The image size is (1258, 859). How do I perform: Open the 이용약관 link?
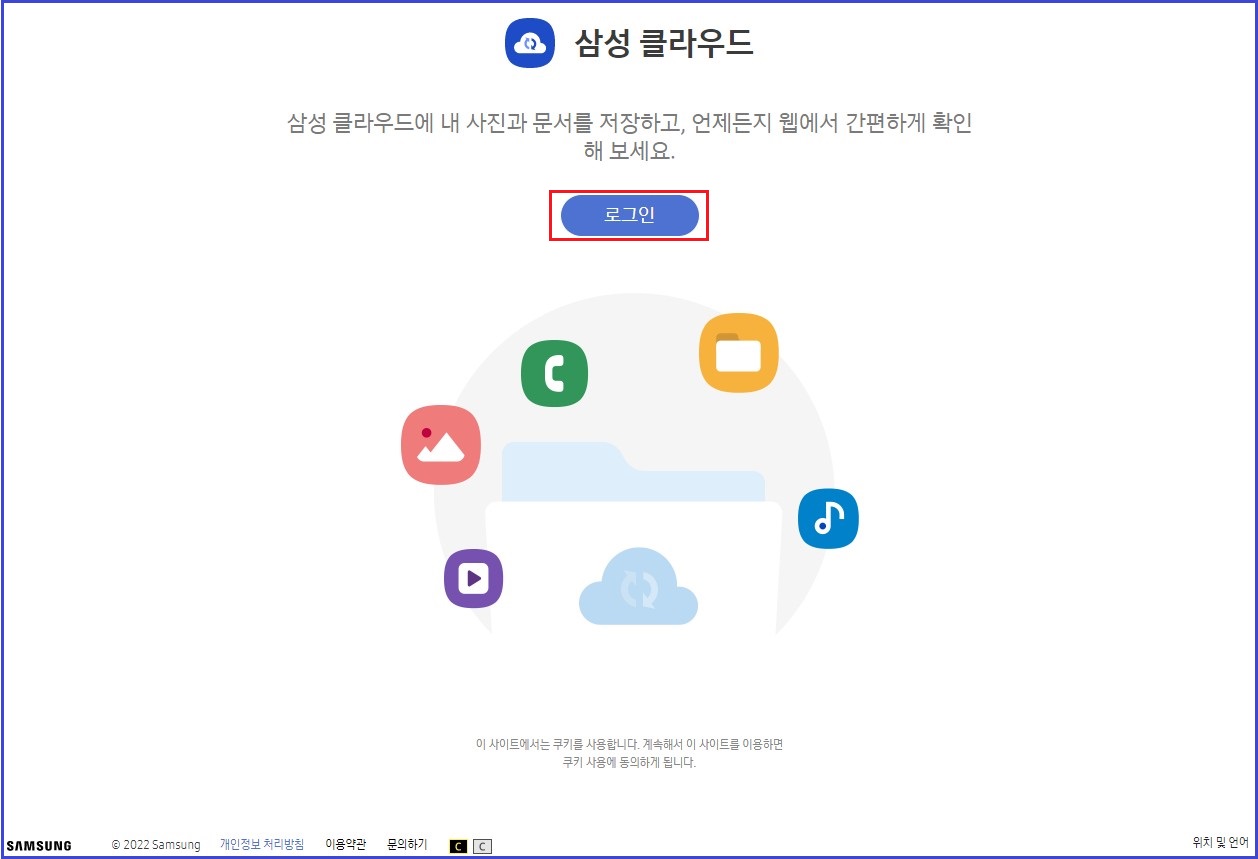pyautogui.click(x=346, y=845)
